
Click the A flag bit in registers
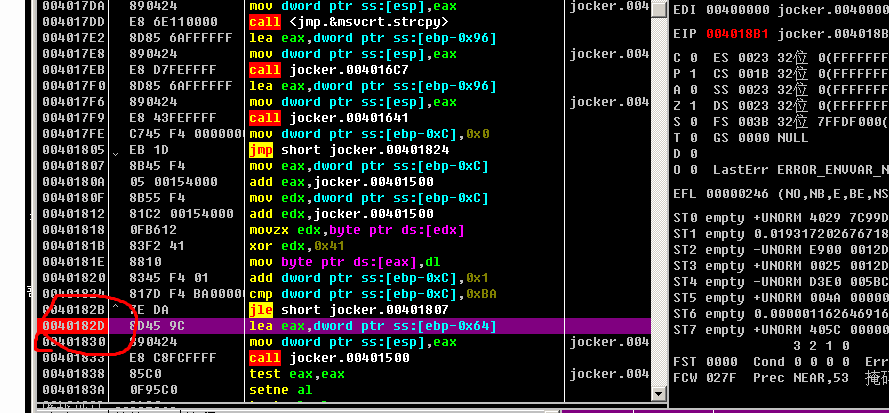[x=693, y=90]
